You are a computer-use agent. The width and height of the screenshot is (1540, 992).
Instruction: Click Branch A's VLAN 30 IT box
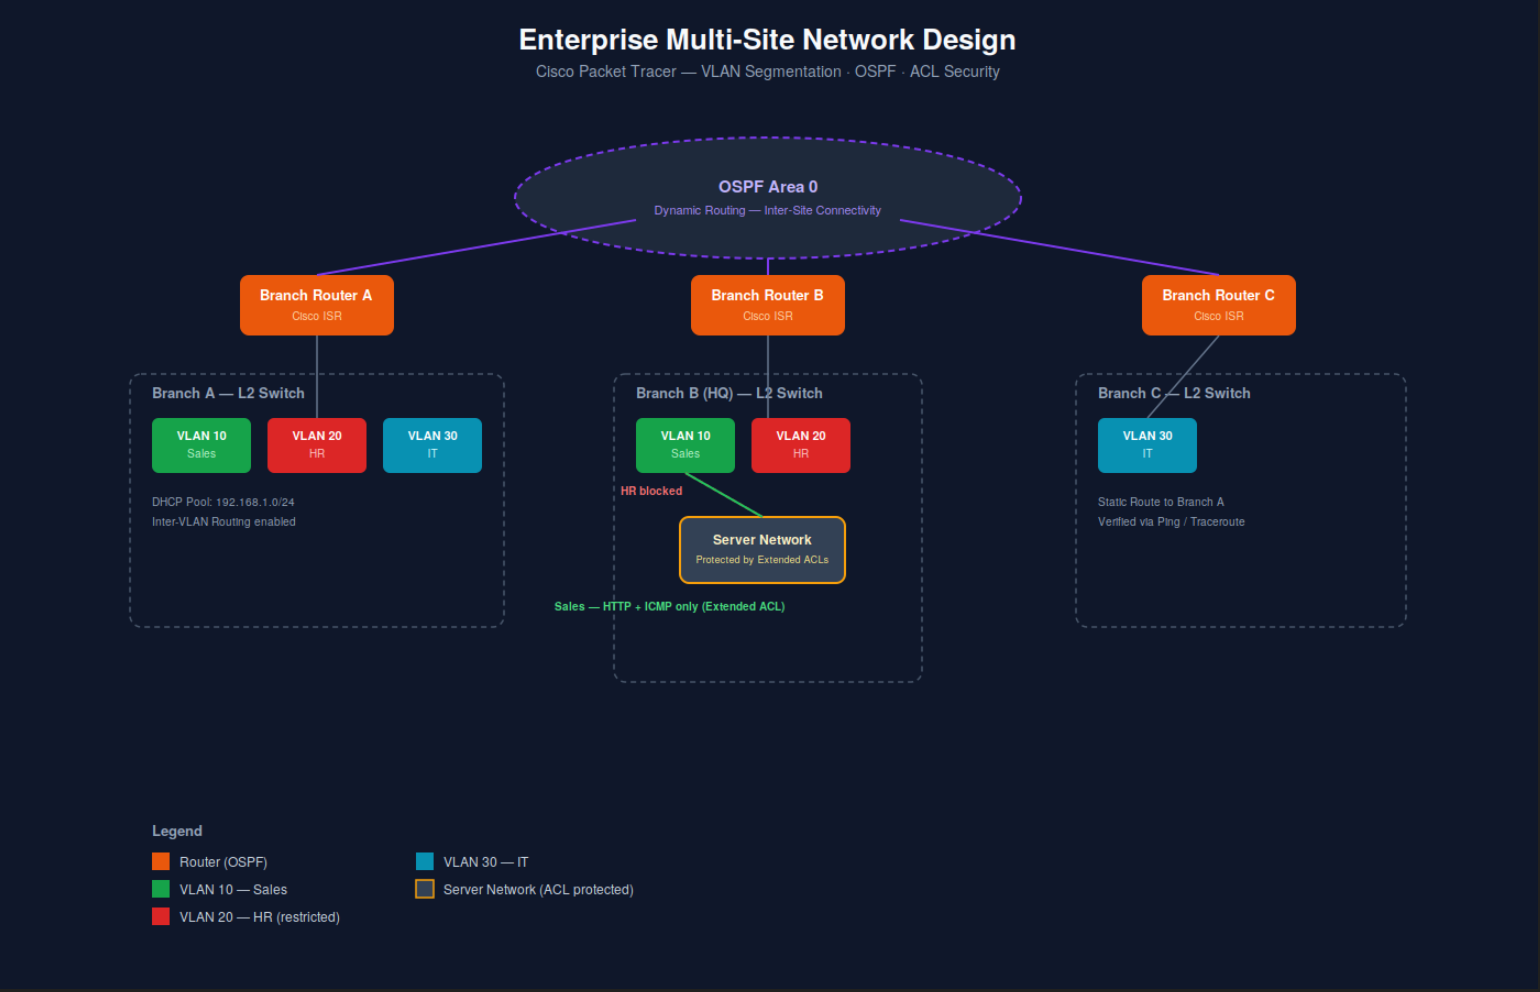(432, 445)
